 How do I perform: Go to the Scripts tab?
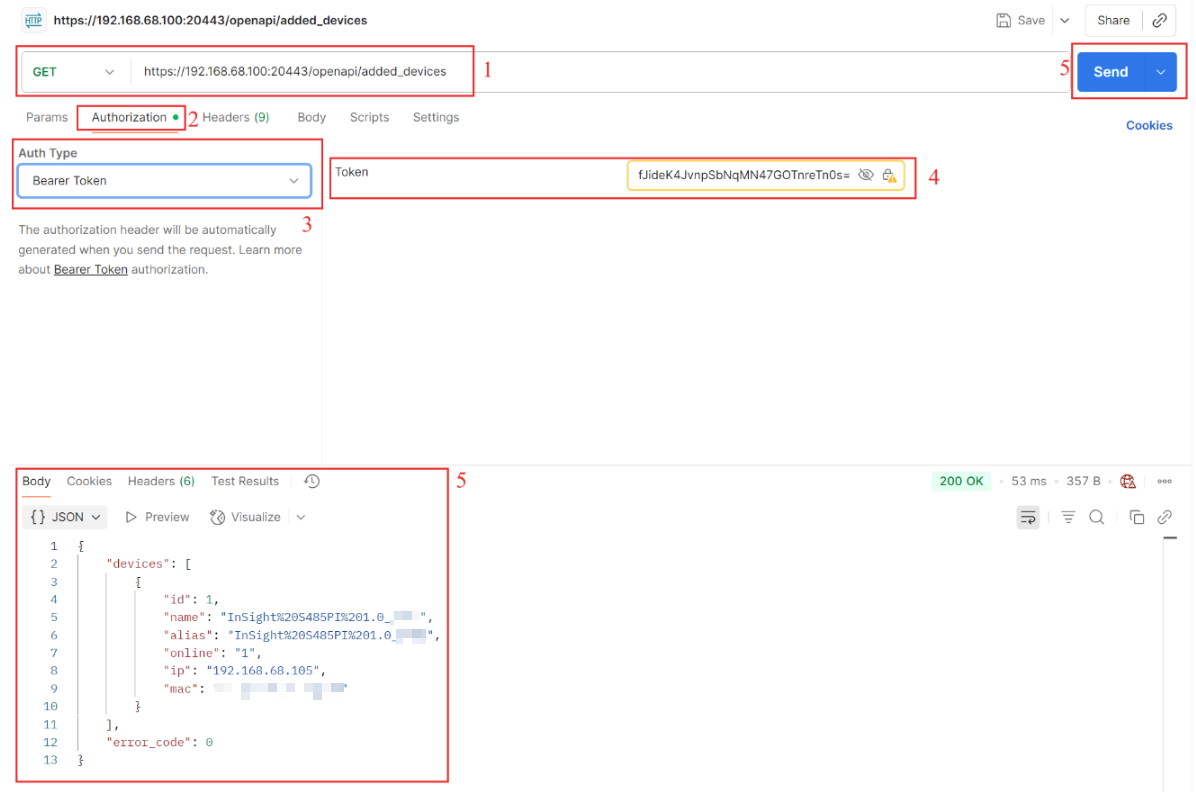(369, 118)
